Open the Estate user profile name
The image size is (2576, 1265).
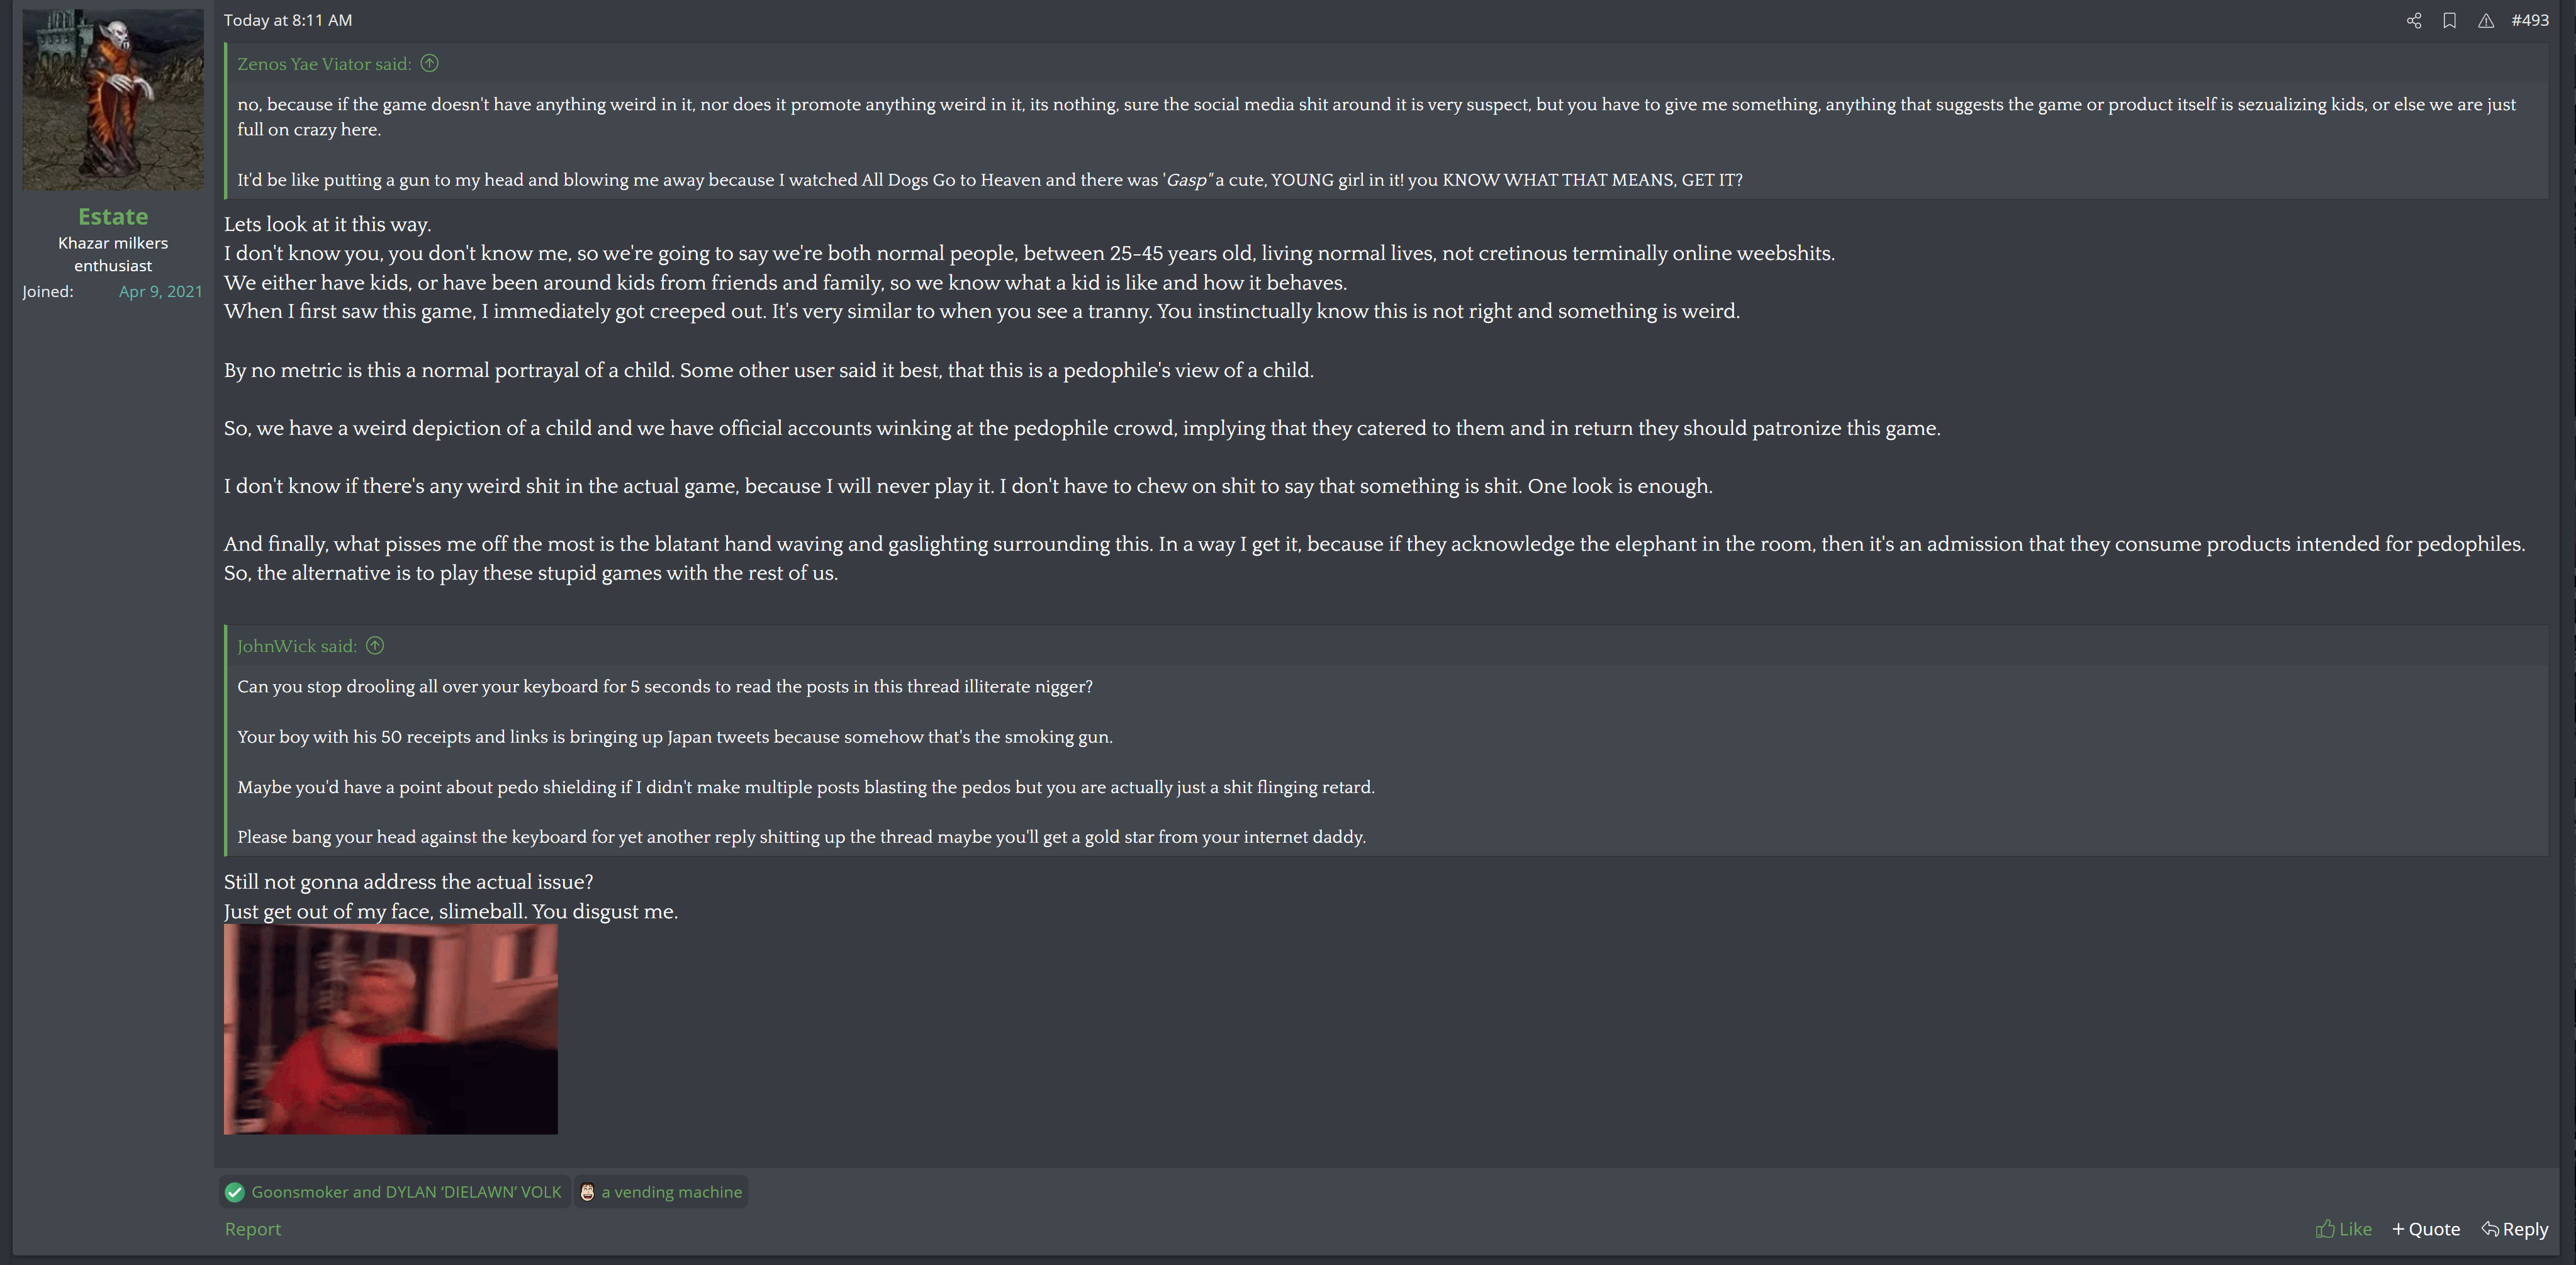pyautogui.click(x=113, y=216)
